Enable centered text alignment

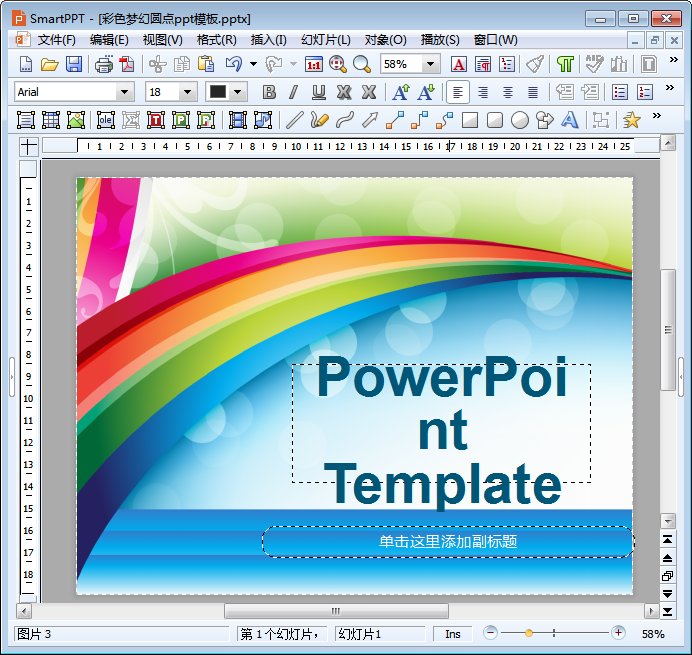[508, 92]
